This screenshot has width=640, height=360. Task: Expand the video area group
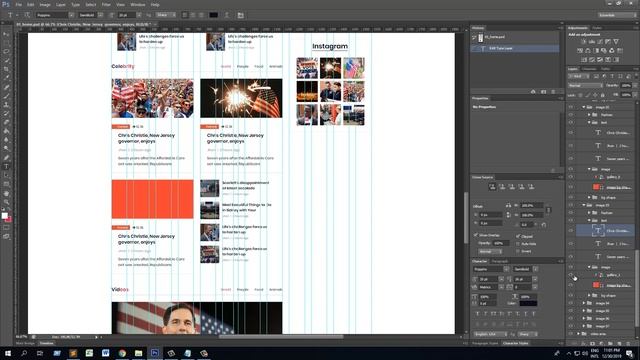(x=579, y=334)
